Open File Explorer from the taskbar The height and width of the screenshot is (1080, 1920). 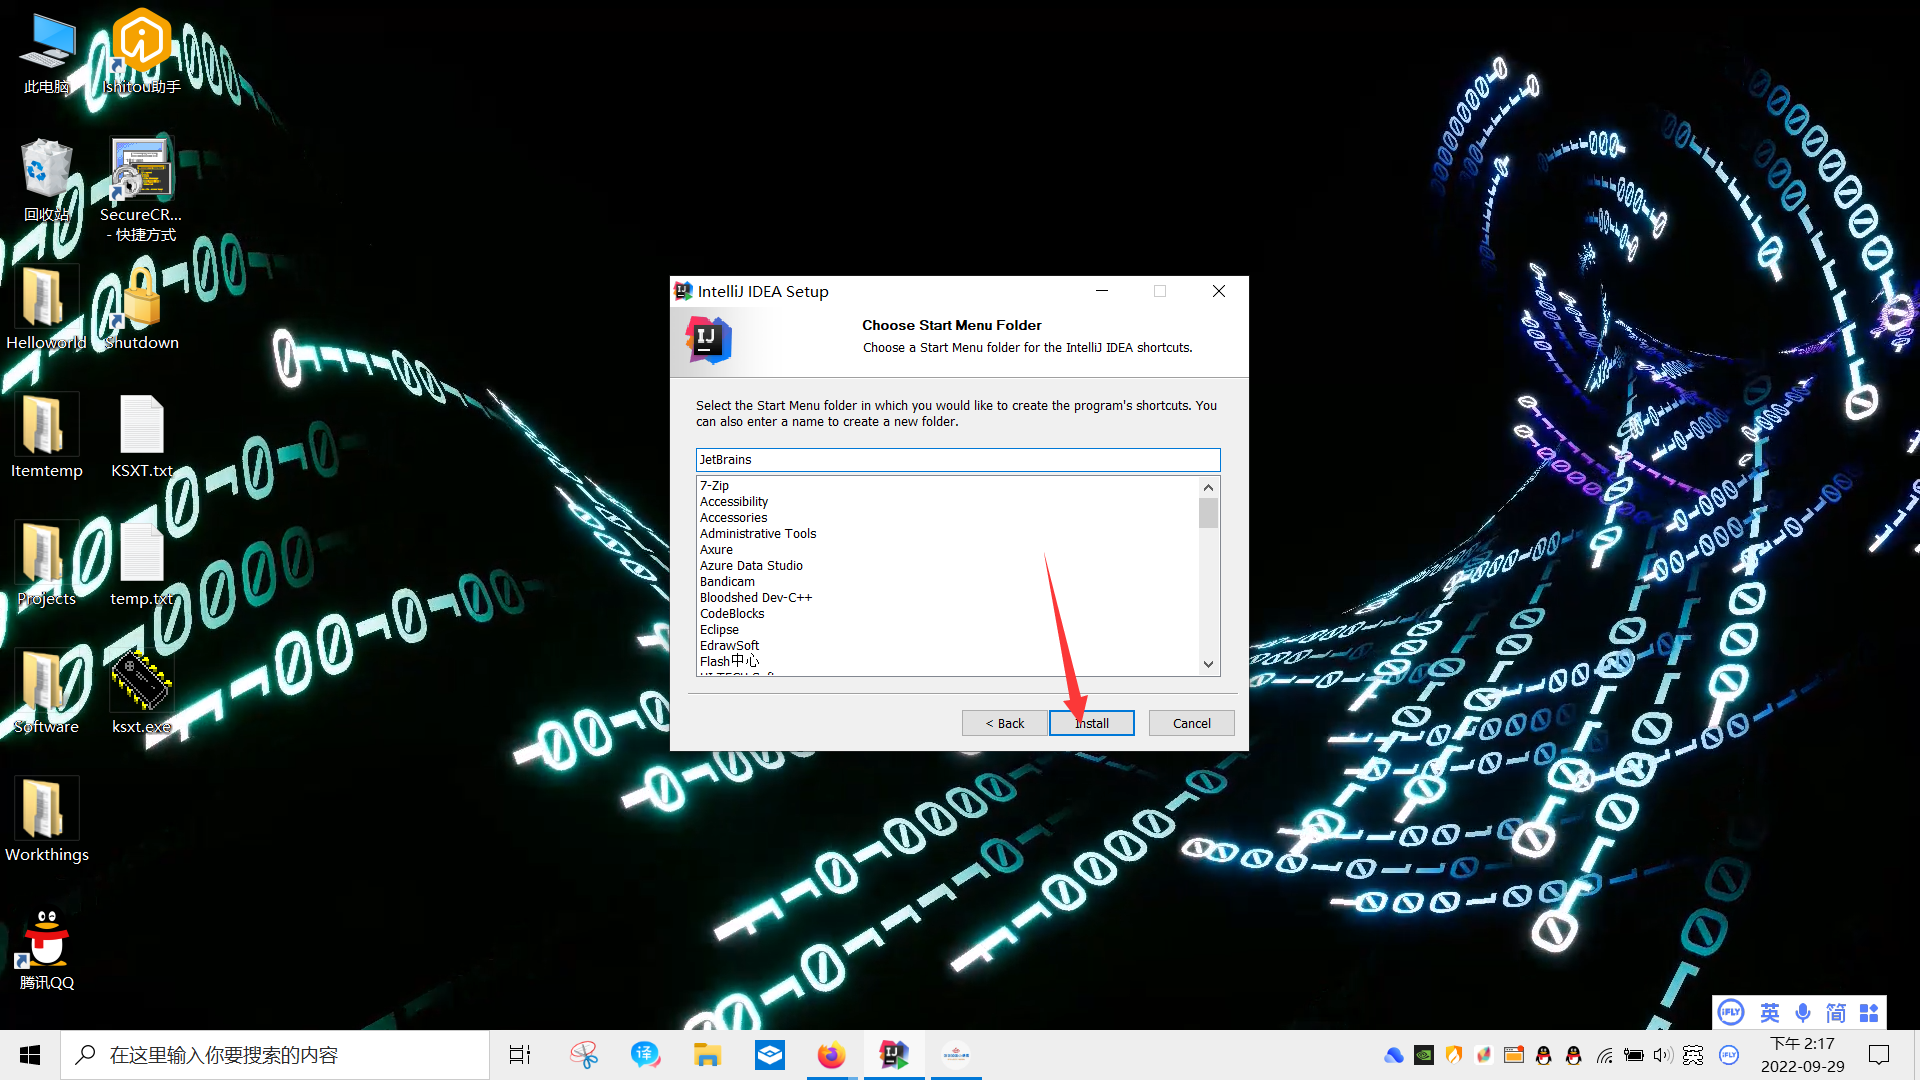pos(707,1055)
